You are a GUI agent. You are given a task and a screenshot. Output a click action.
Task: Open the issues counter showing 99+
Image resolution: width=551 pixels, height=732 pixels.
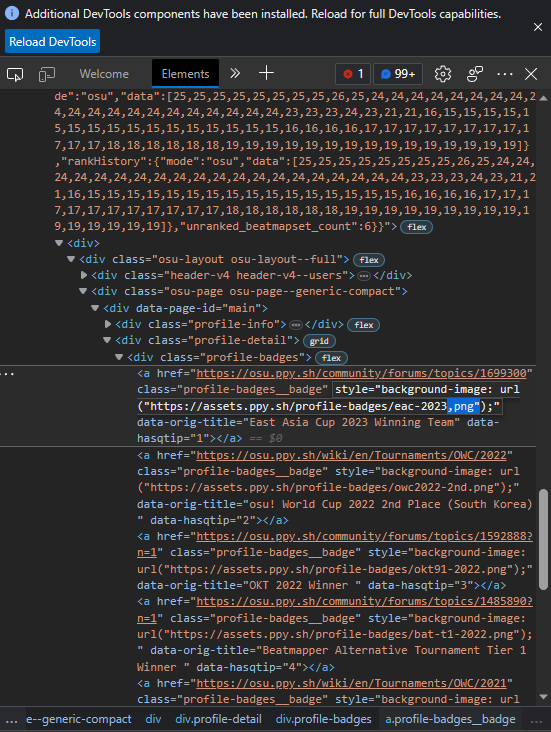click(398, 74)
